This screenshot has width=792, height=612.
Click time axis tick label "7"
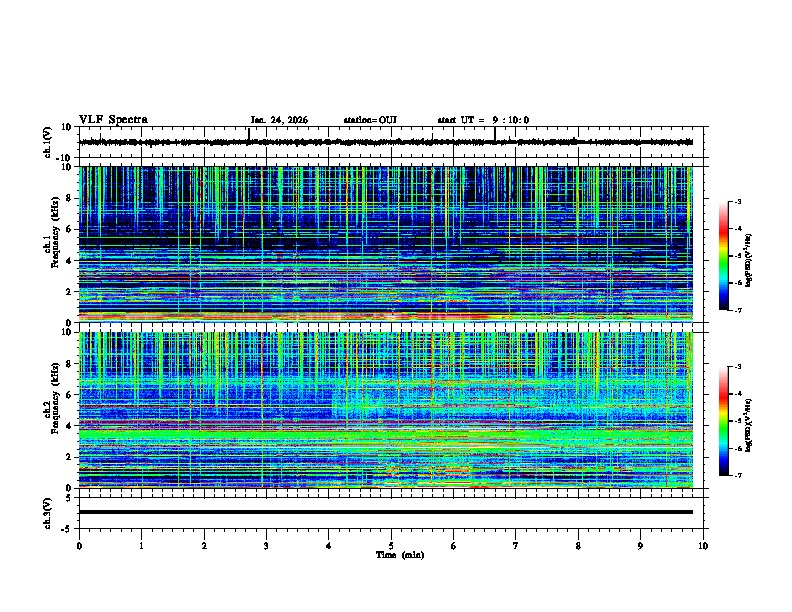coord(516,546)
